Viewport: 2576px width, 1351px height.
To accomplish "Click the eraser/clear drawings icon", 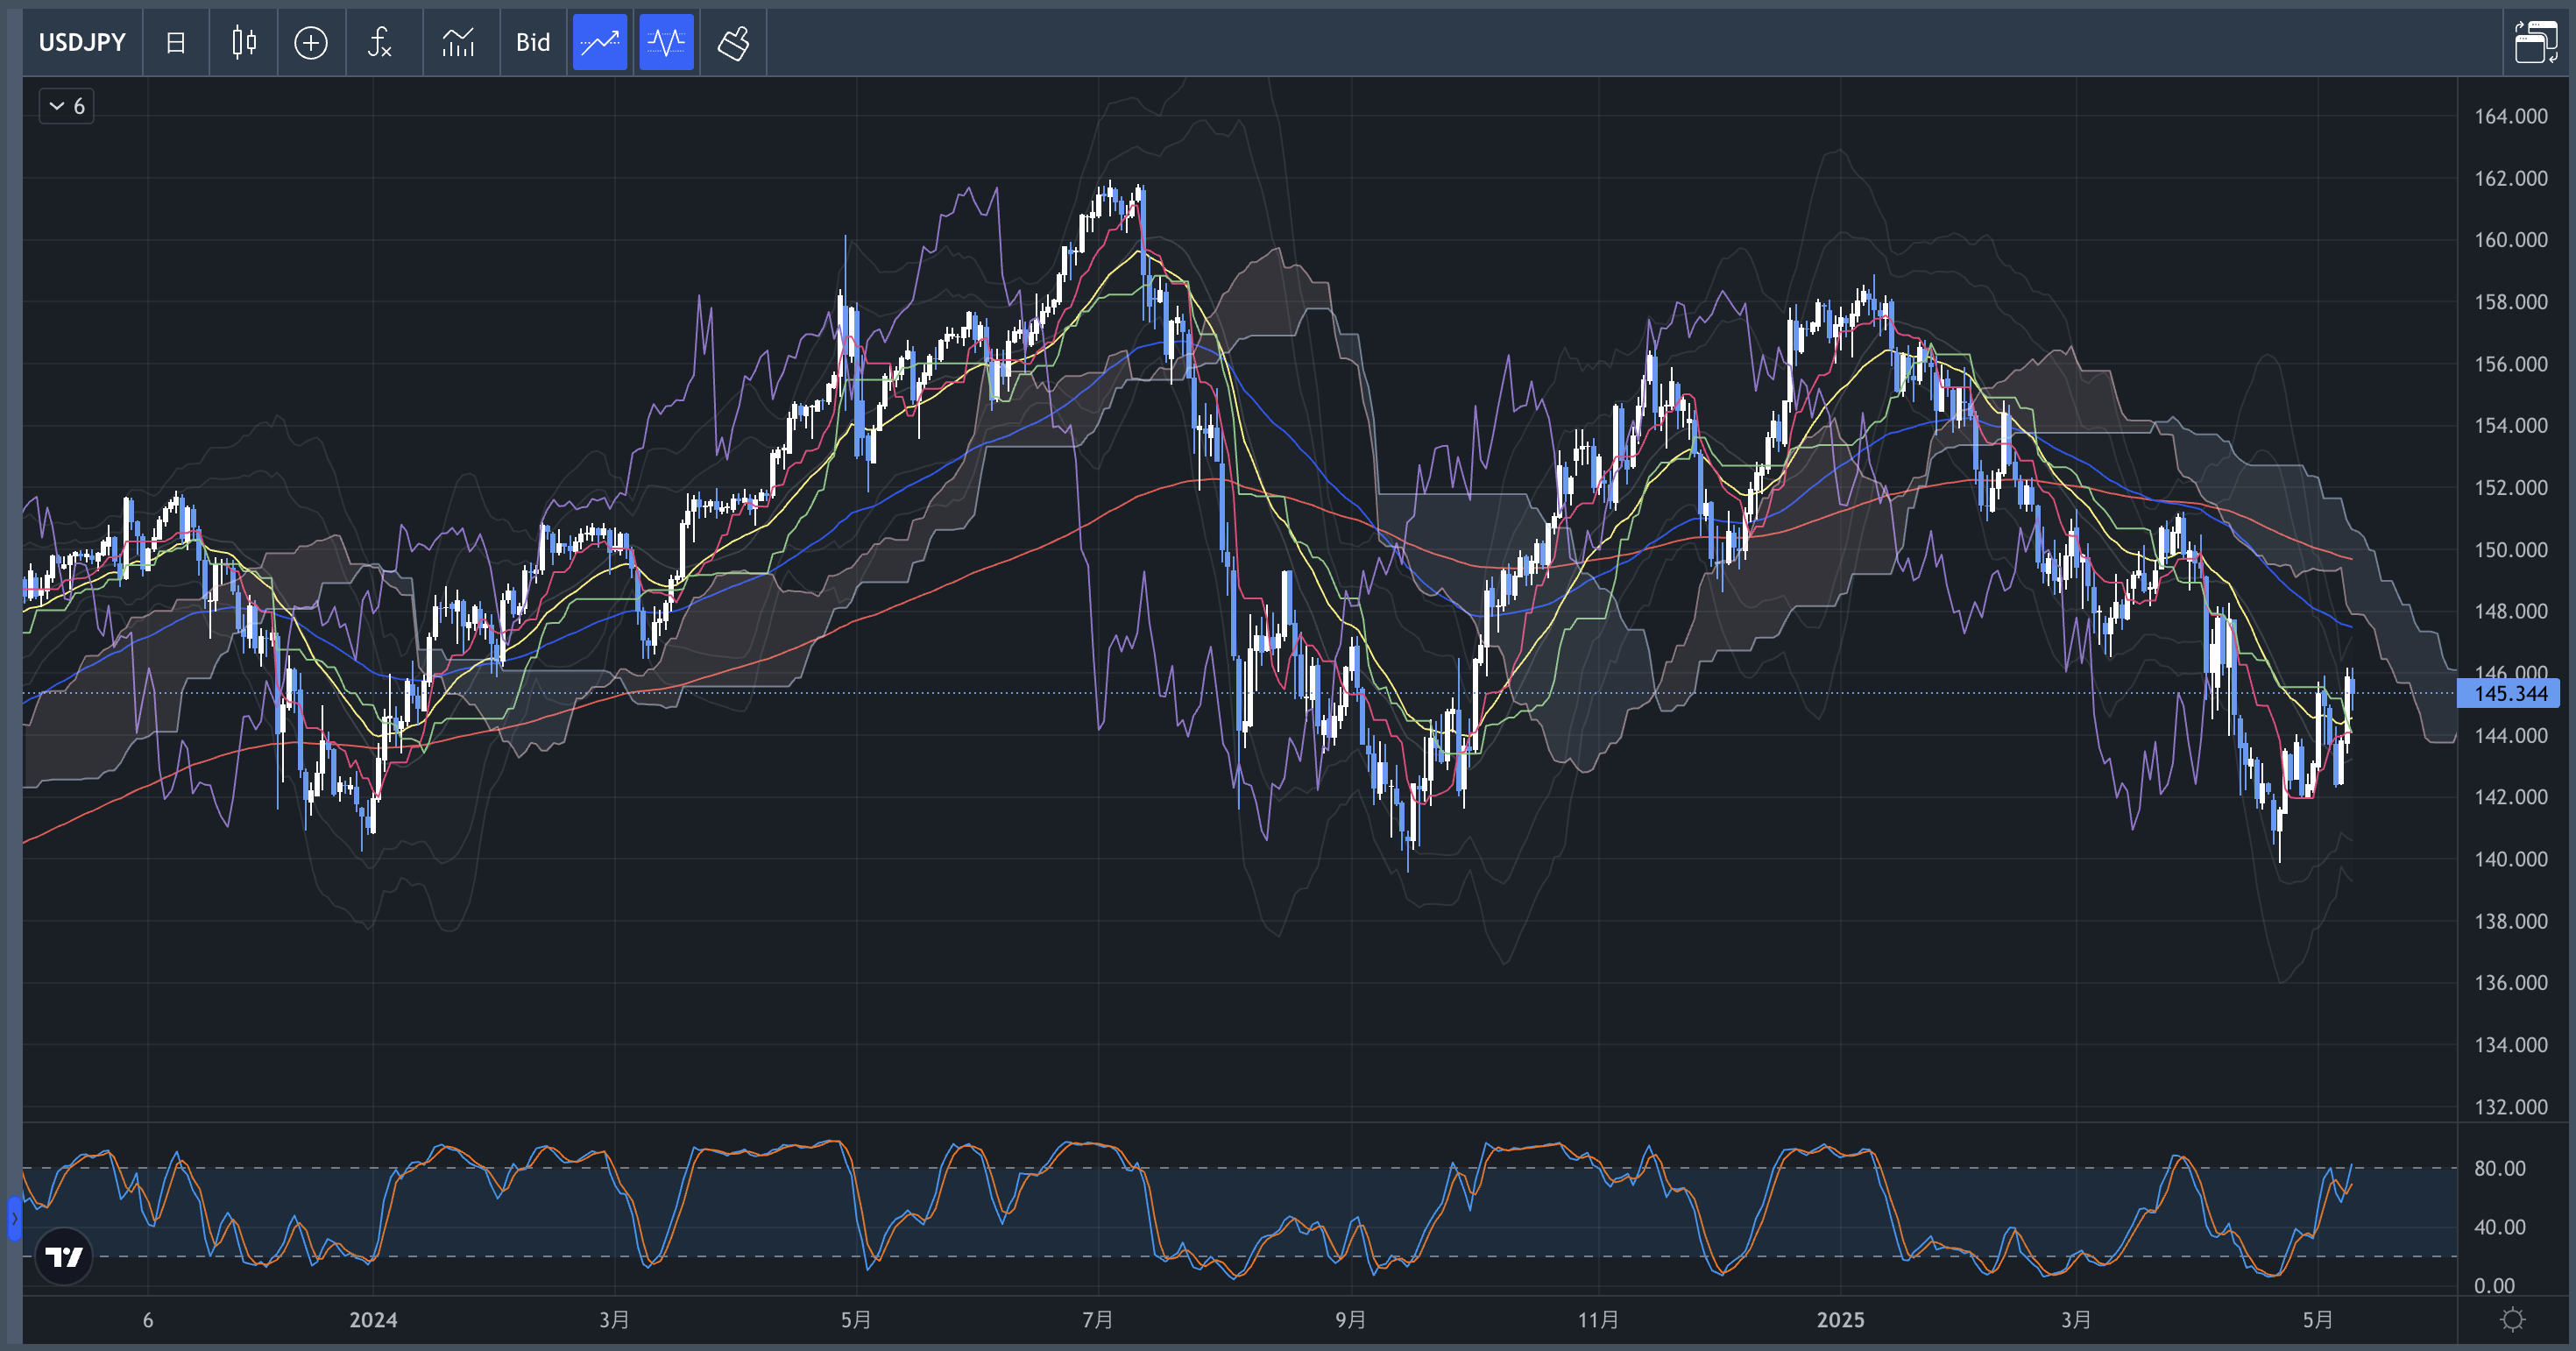I will tap(734, 42).
